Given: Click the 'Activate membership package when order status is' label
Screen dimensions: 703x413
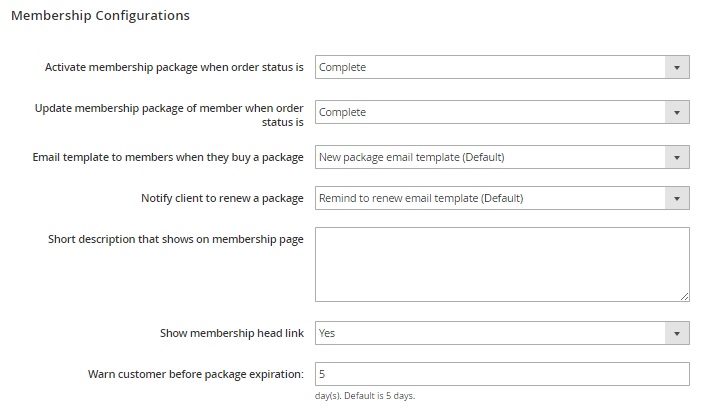Looking at the screenshot, I should 174,67.
